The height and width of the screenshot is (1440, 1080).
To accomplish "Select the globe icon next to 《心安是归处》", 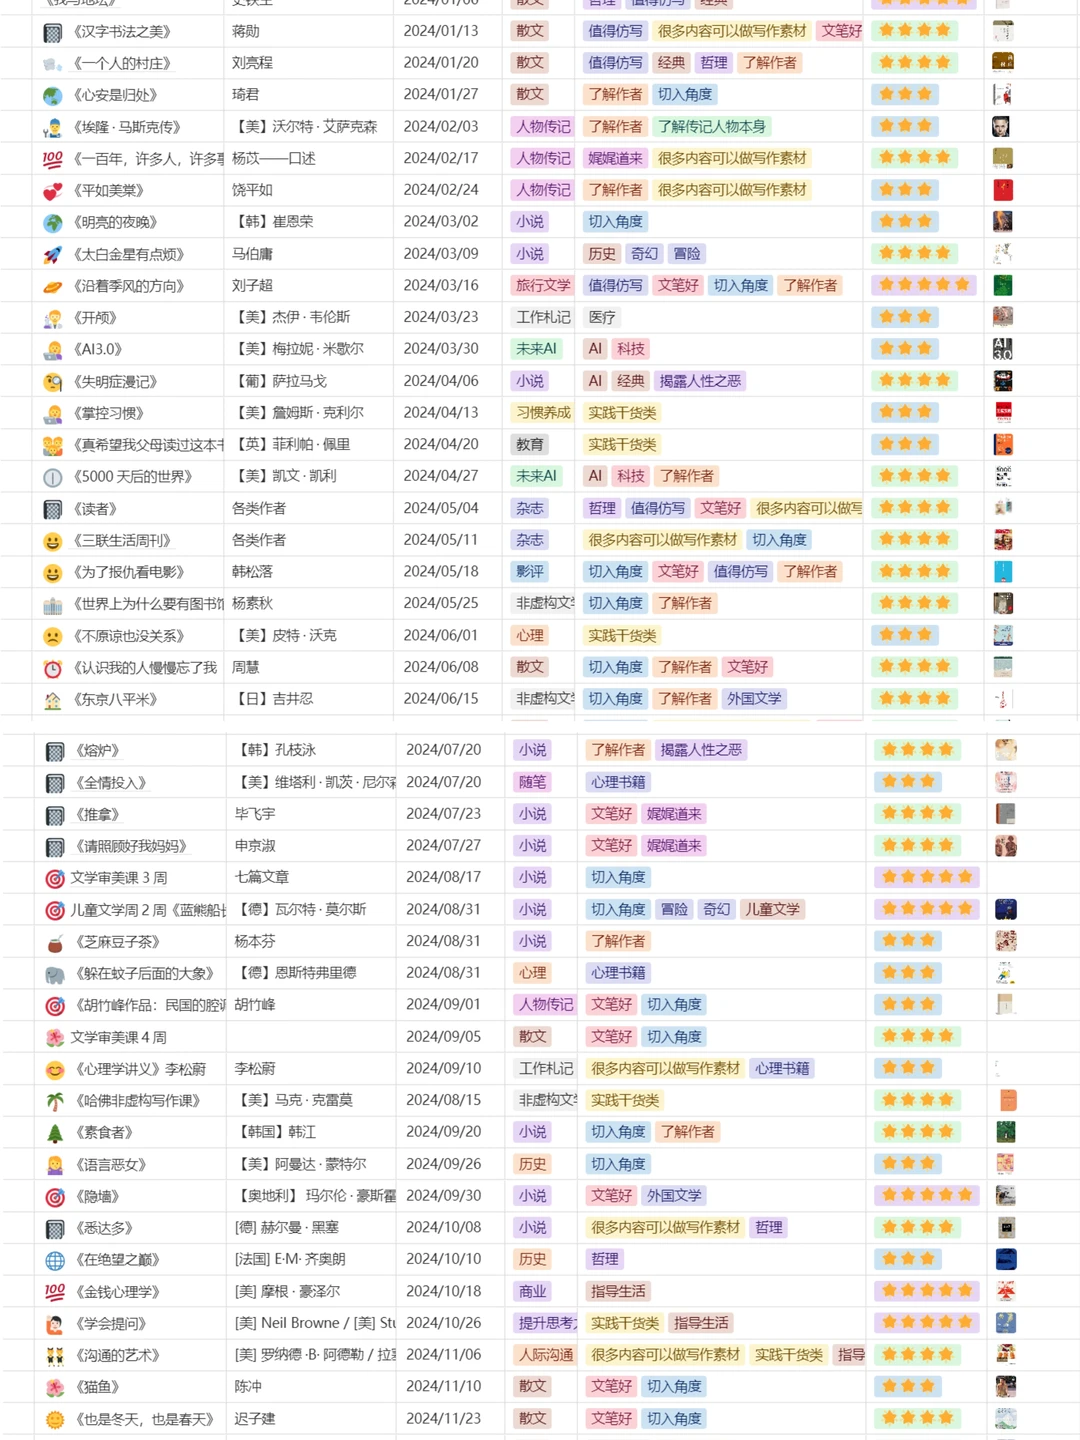I will coord(52,95).
